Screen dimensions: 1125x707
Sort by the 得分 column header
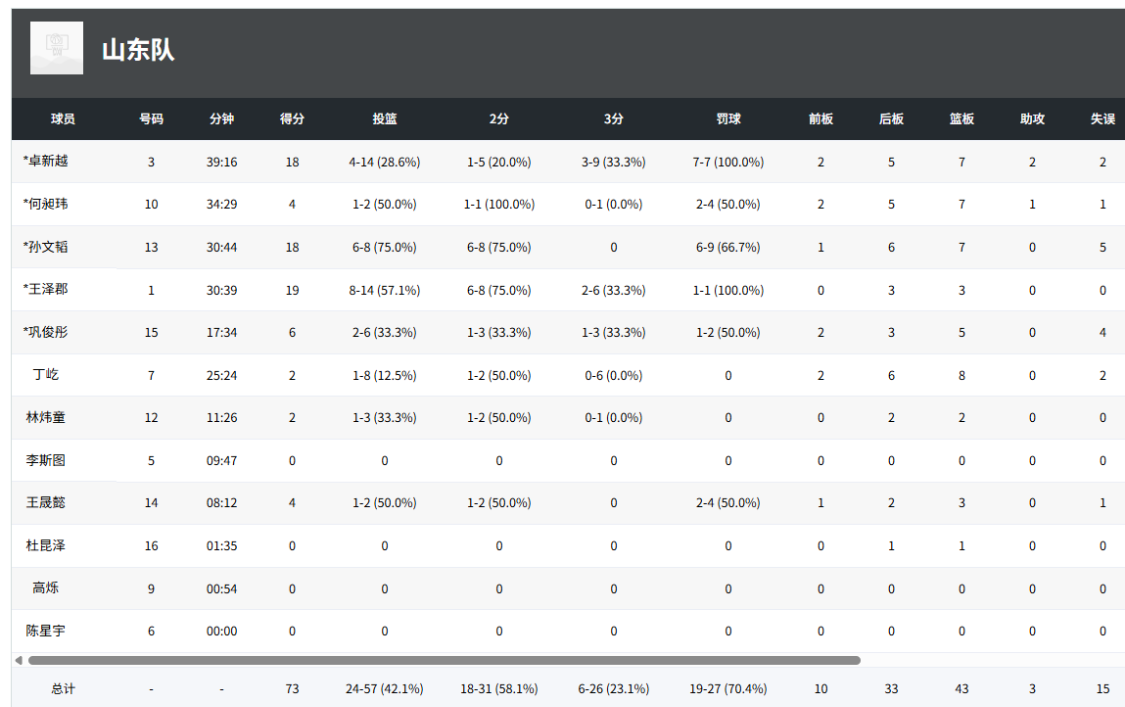click(292, 119)
